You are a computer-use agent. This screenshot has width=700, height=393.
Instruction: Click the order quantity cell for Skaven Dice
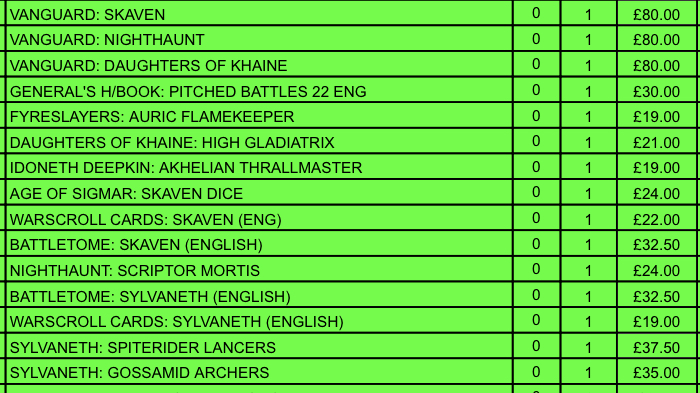[x=536, y=193]
